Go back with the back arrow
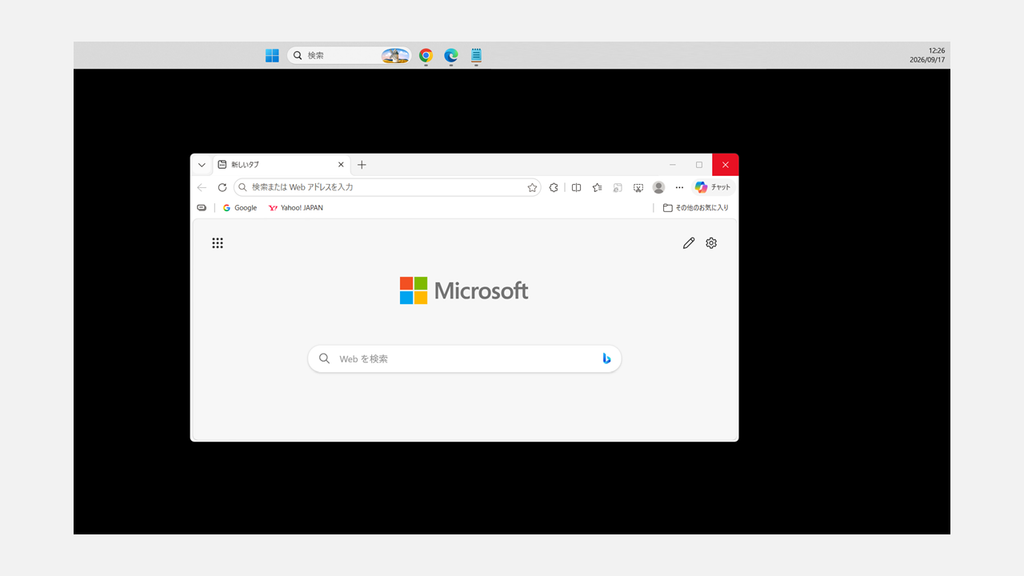The image size is (1024, 576). 202,187
